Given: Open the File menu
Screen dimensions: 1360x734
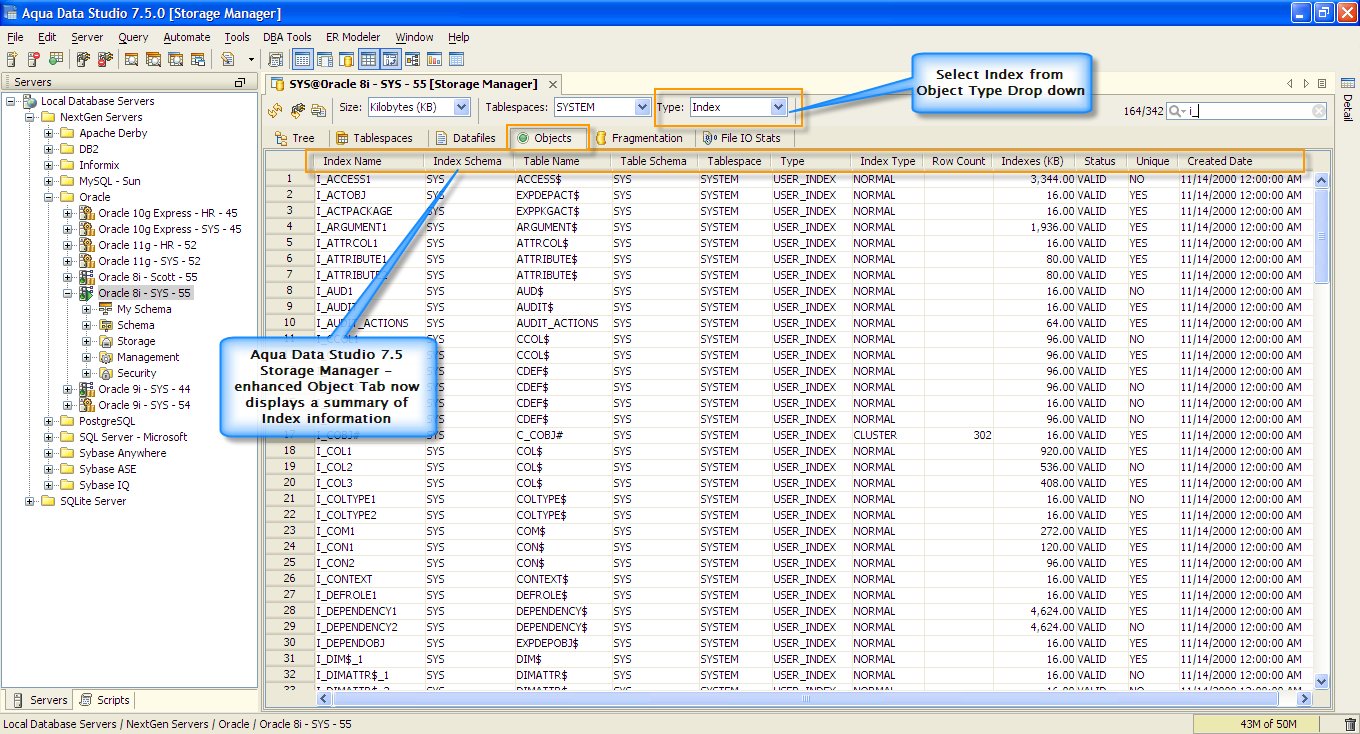Looking at the screenshot, I should coord(15,37).
